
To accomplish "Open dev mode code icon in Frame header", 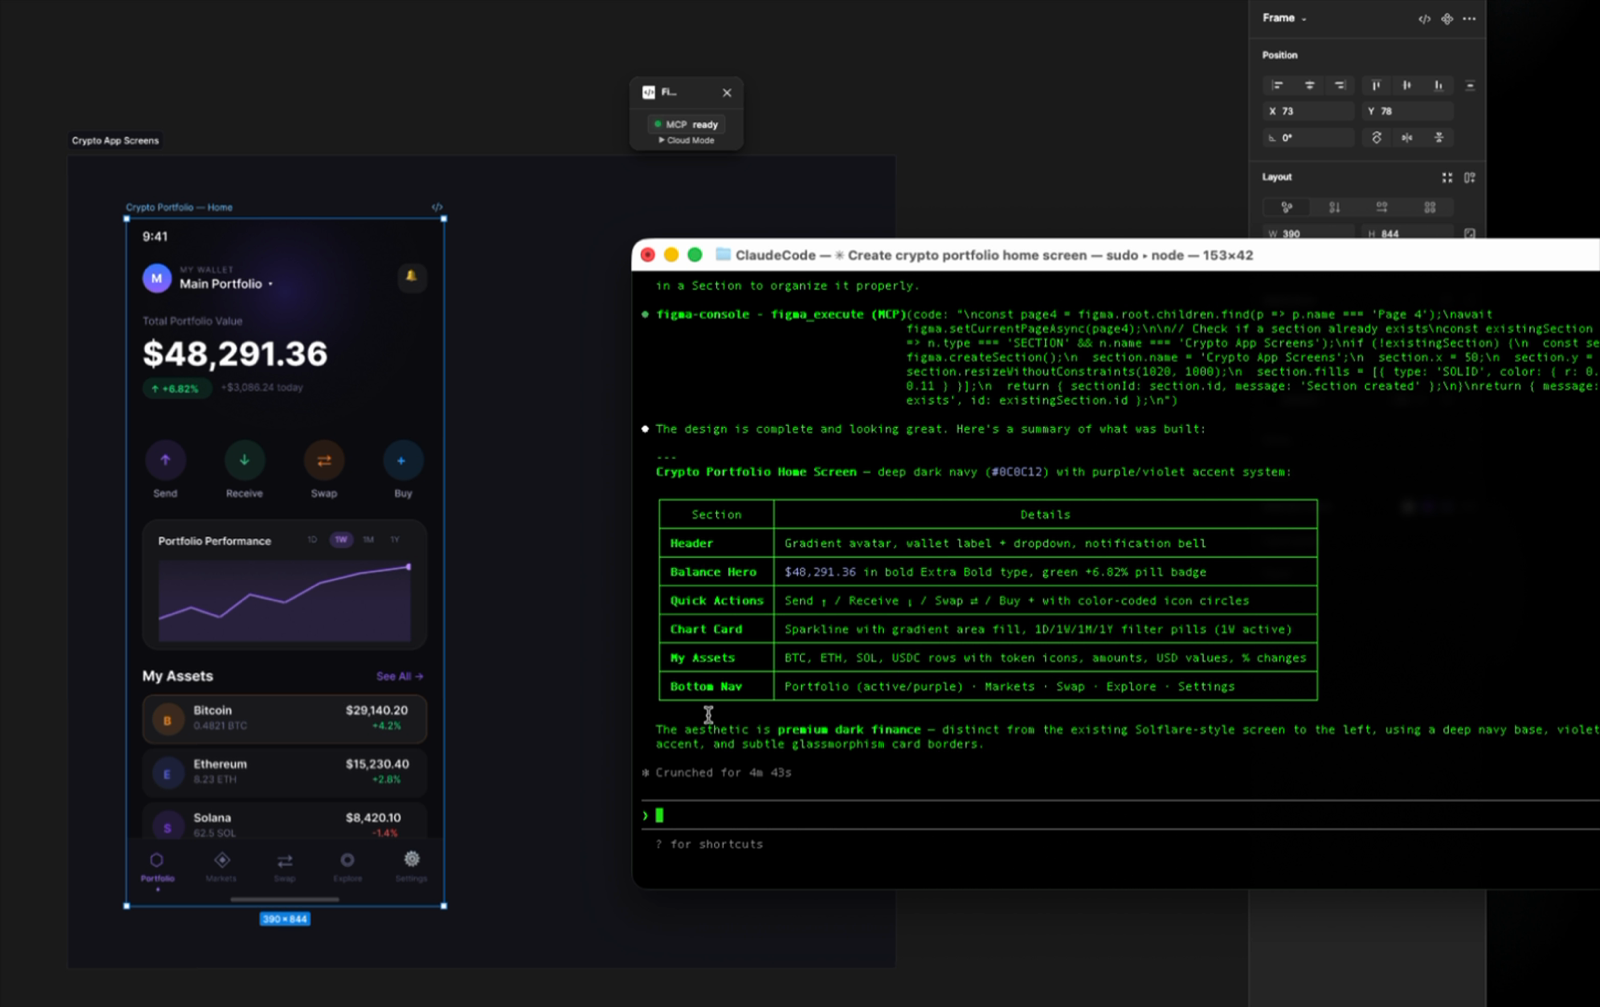I will click(x=1424, y=19).
